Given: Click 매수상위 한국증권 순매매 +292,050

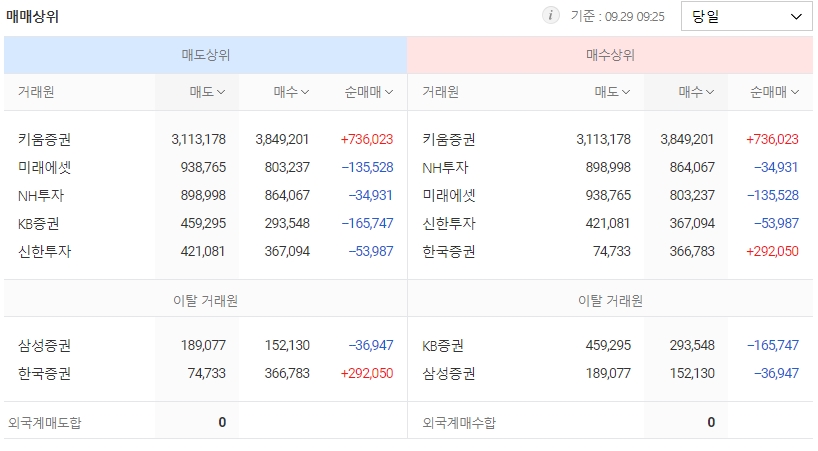Looking at the screenshot, I should point(772,251).
